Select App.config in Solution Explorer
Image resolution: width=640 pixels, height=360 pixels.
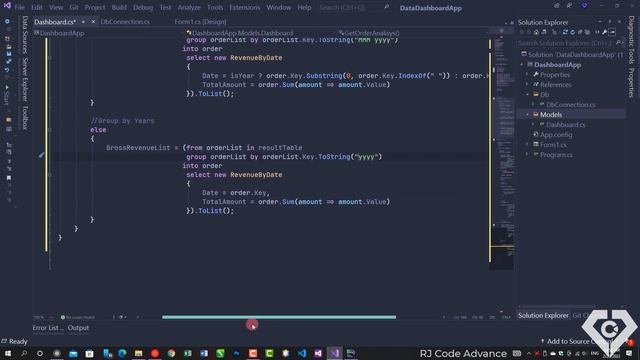(x=556, y=135)
